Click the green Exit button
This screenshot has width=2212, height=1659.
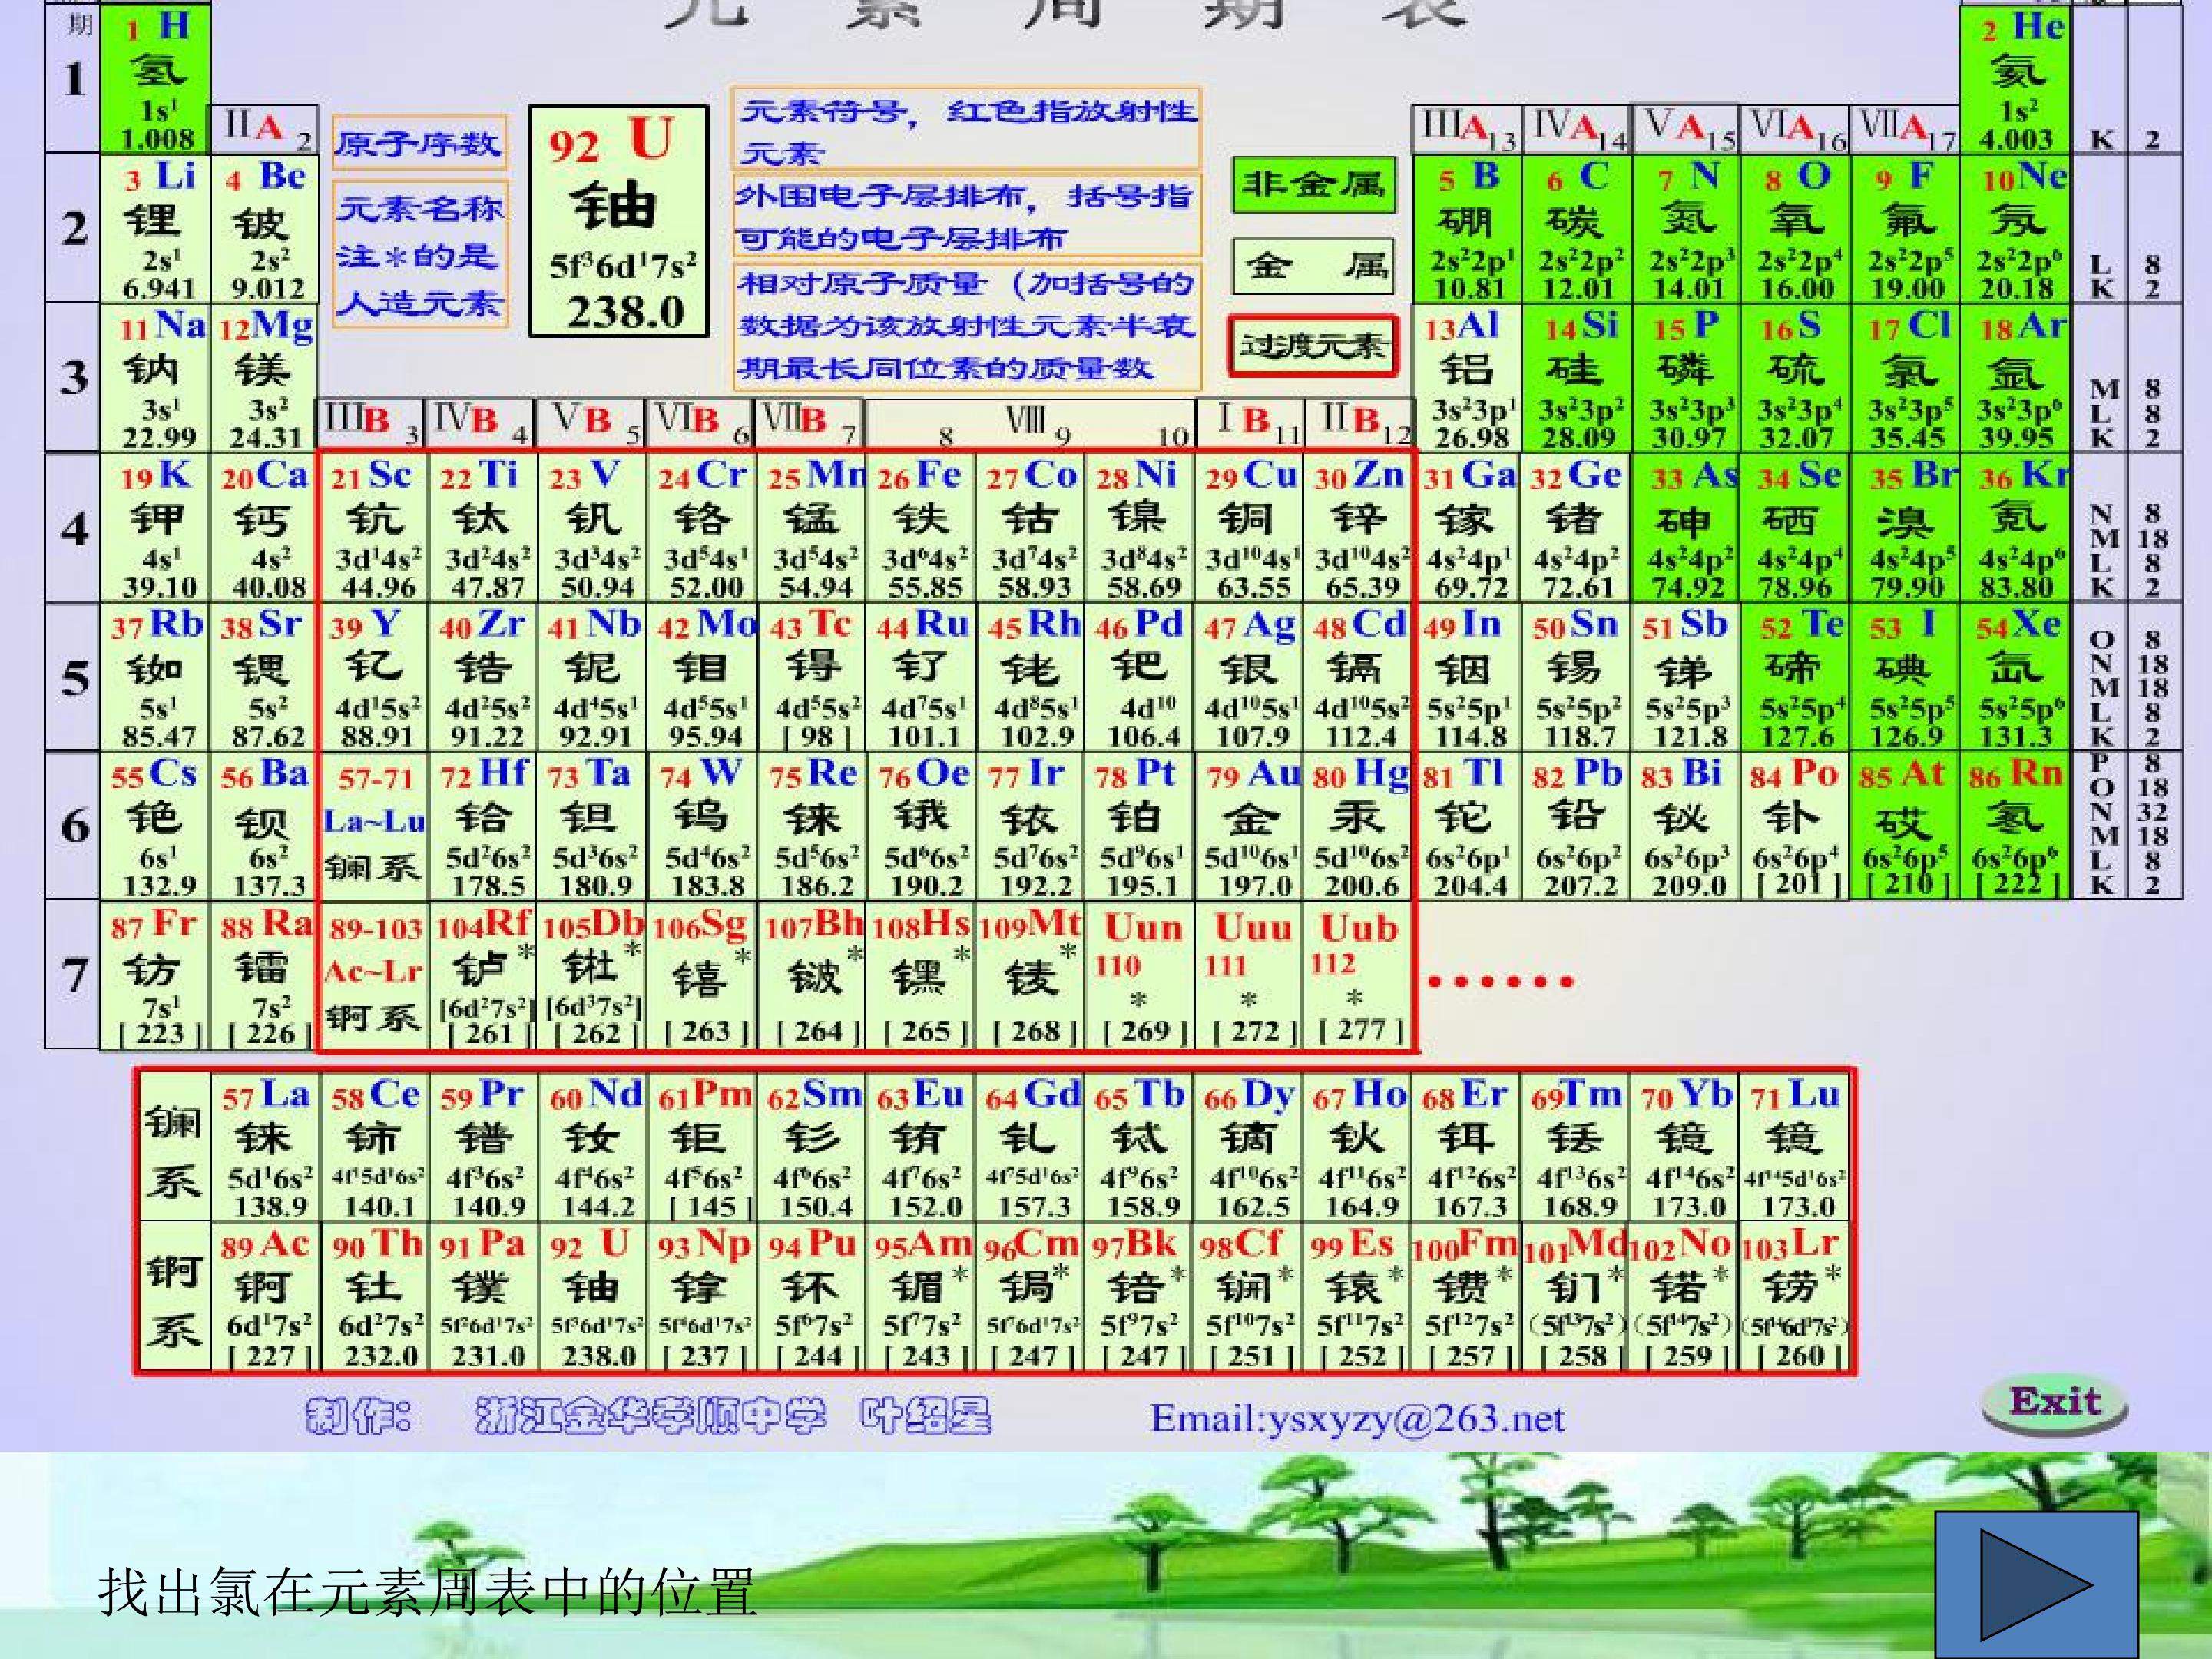[x=2054, y=1402]
